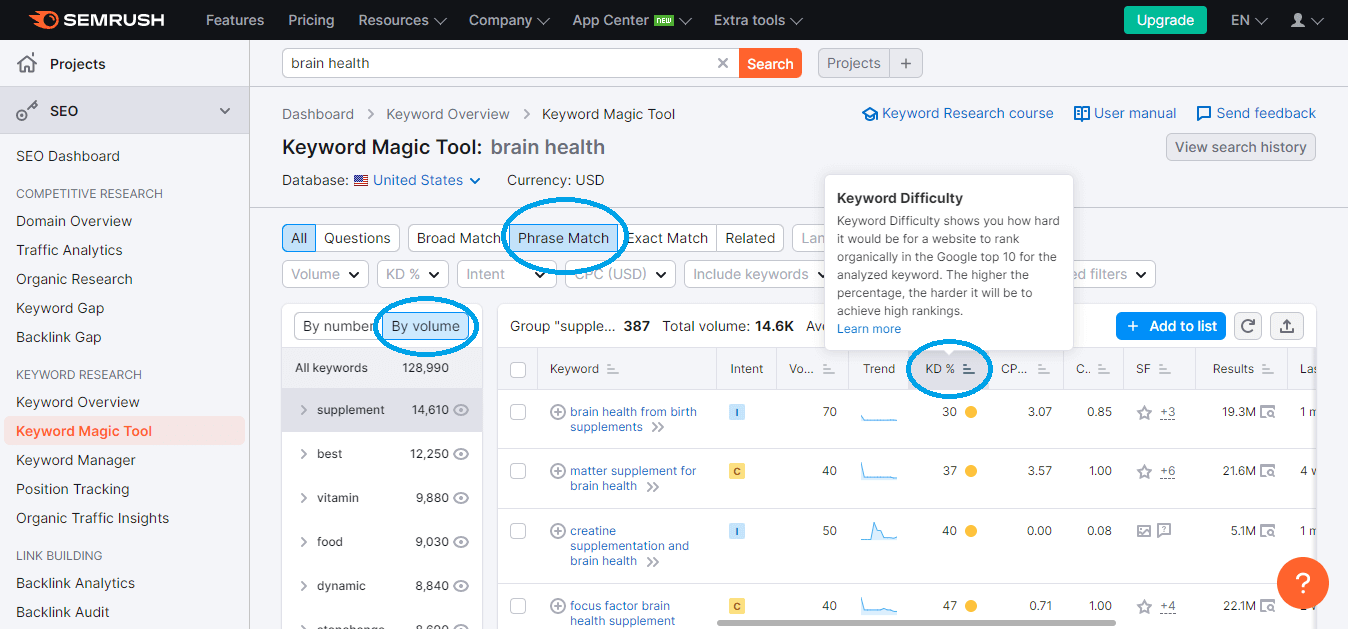Open the Extra tools top menu
The image size is (1348, 629).
(757, 20)
